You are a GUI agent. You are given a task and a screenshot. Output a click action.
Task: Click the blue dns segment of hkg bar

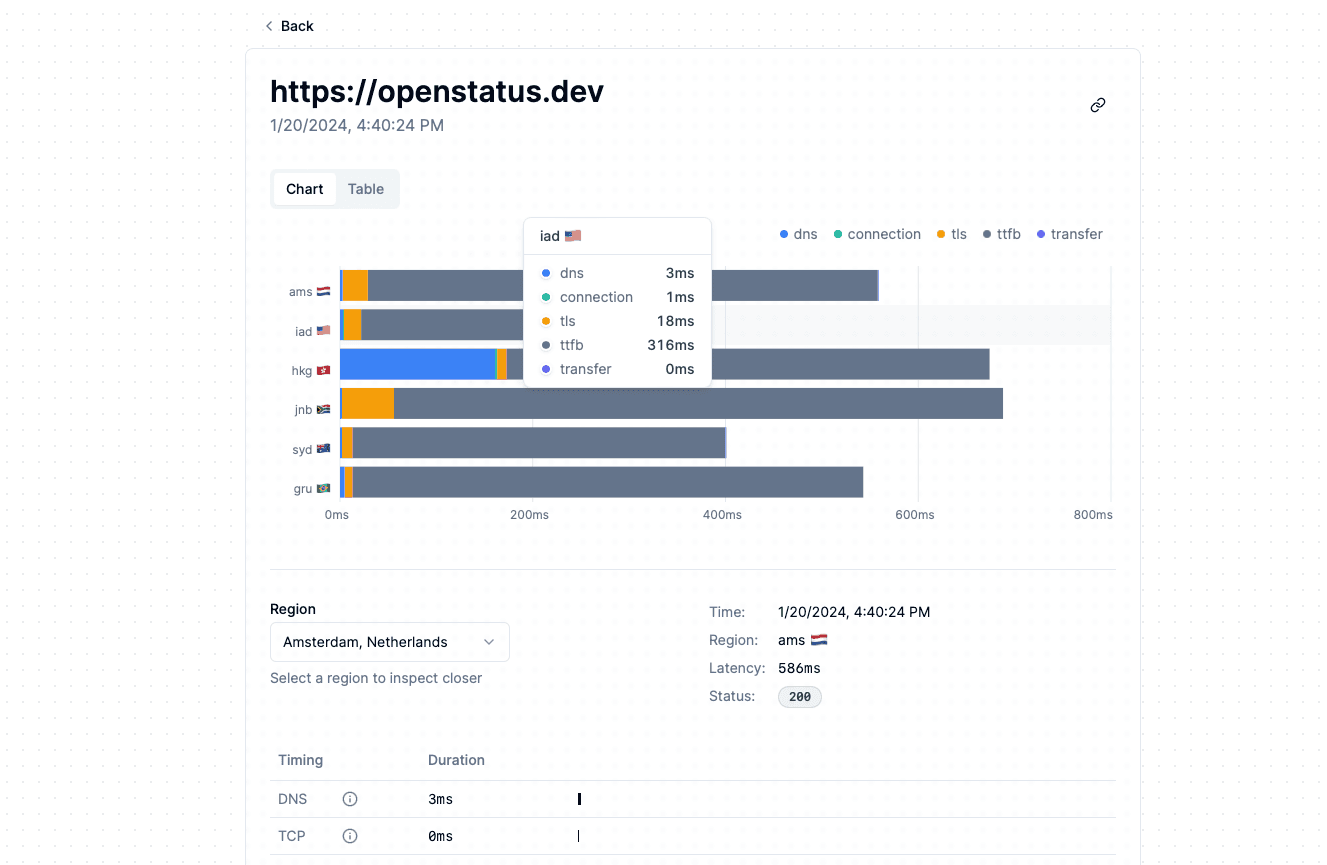[417, 364]
